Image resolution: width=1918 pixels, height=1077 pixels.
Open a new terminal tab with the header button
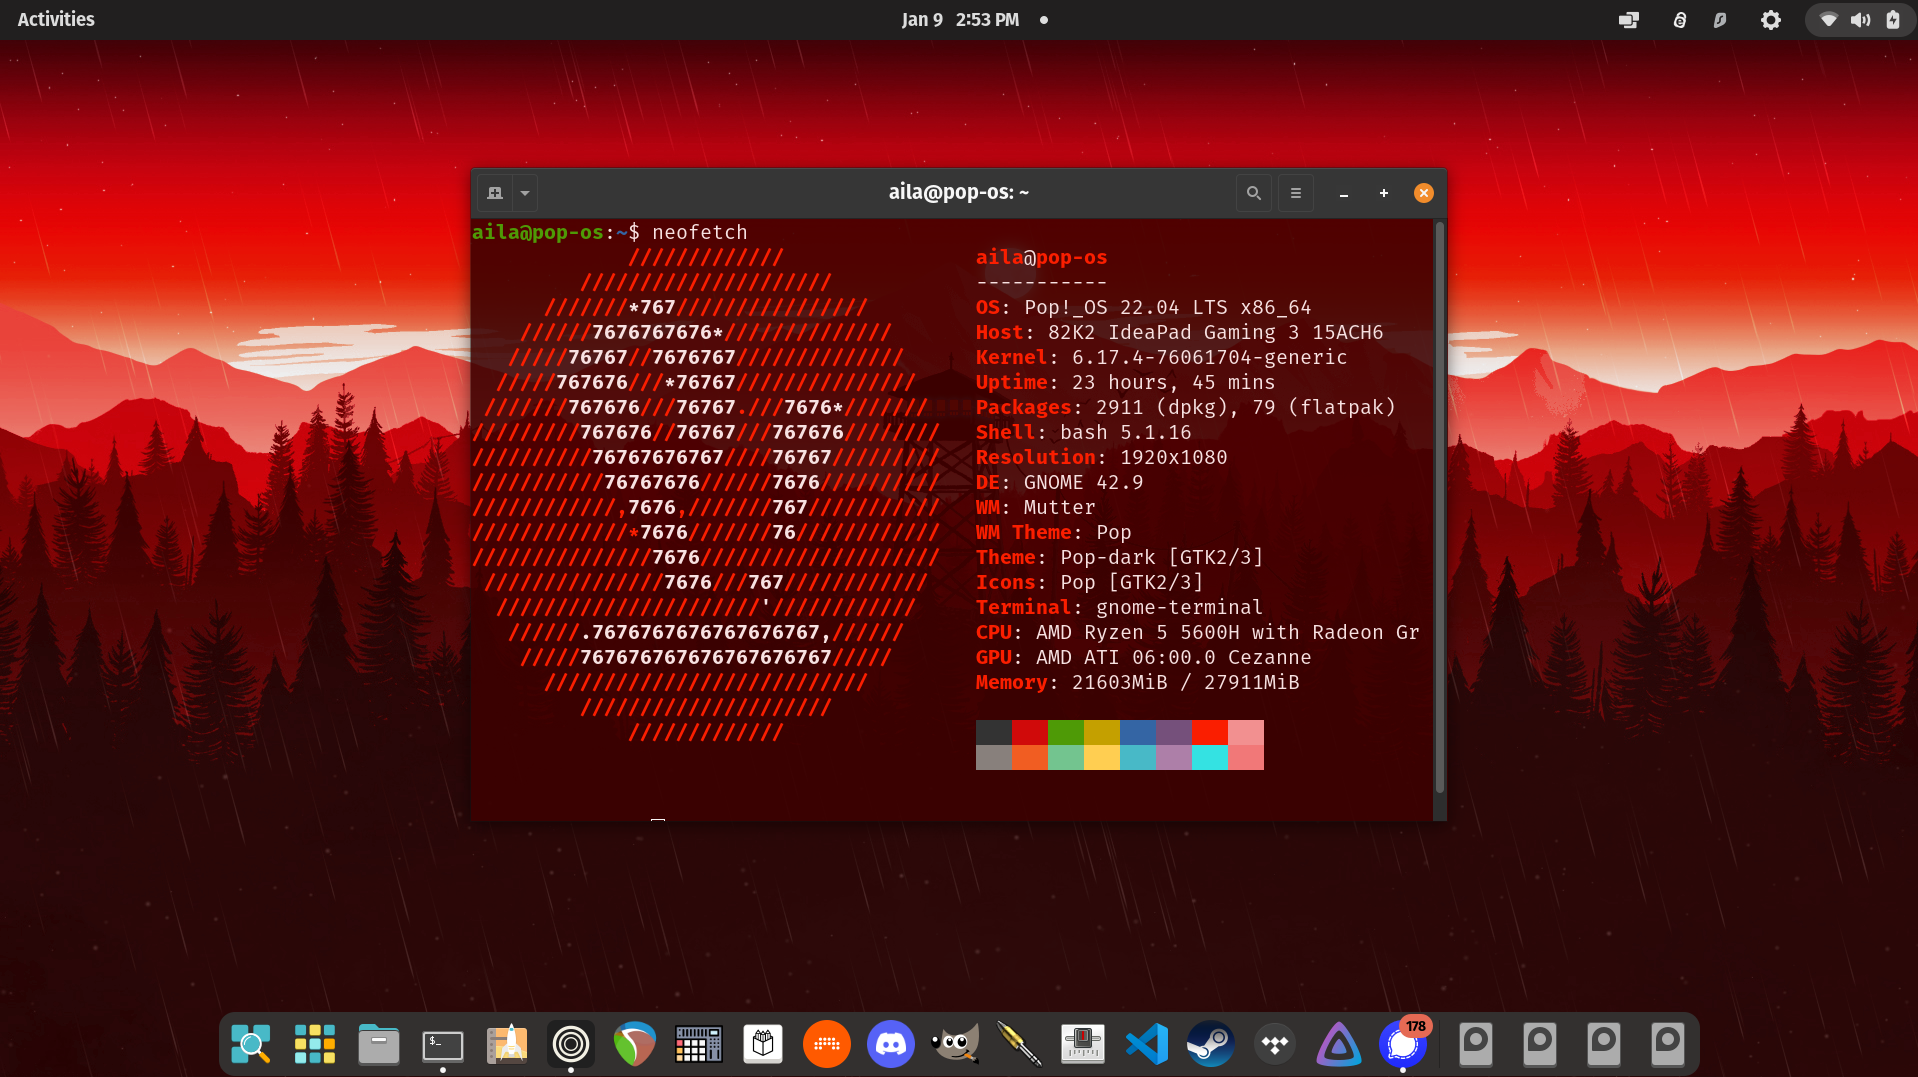click(x=495, y=193)
